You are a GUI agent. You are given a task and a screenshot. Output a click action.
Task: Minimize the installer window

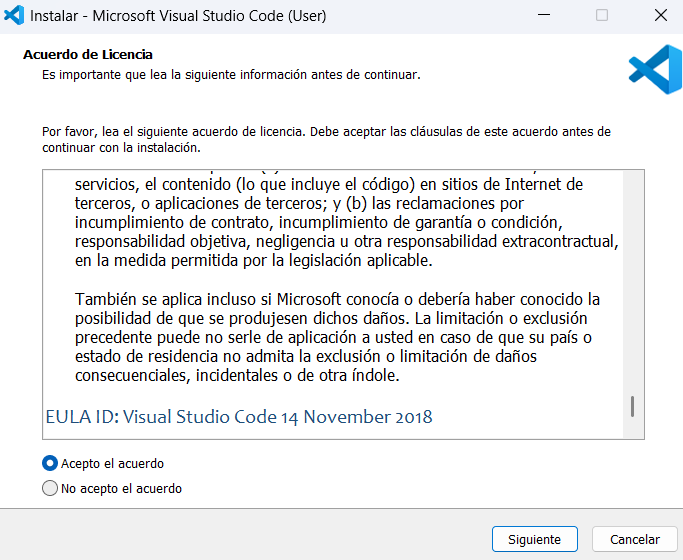[x=544, y=16]
